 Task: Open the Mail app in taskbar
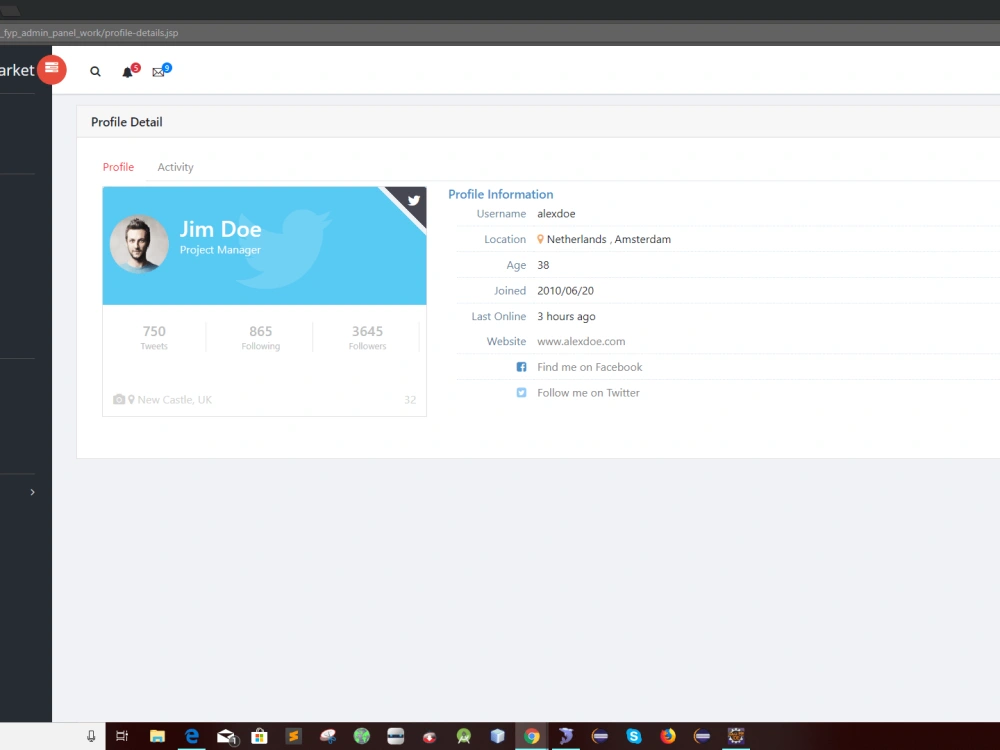coord(226,737)
